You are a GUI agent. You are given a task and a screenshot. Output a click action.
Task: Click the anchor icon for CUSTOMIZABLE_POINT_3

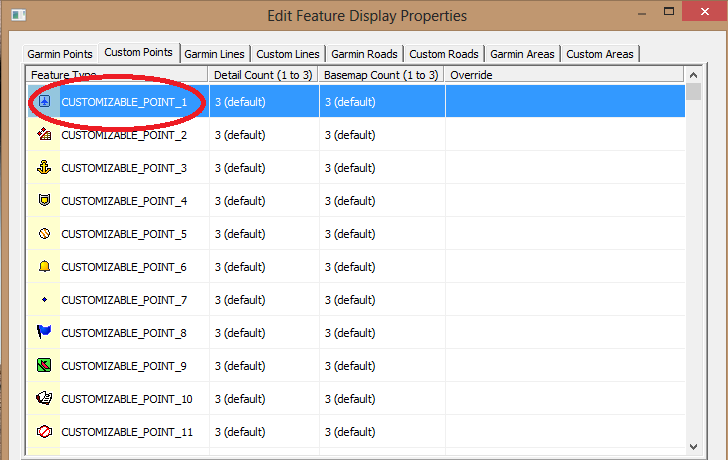44,168
